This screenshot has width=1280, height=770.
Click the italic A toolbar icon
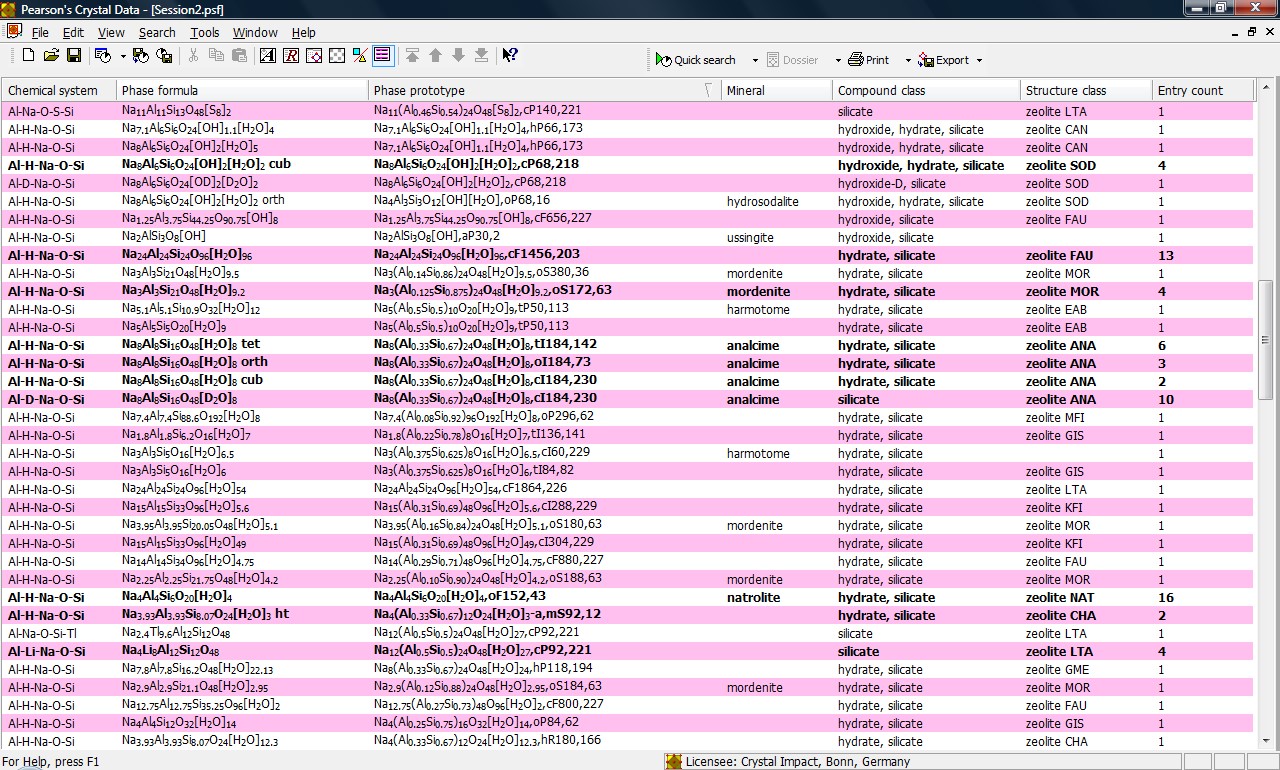(x=268, y=56)
